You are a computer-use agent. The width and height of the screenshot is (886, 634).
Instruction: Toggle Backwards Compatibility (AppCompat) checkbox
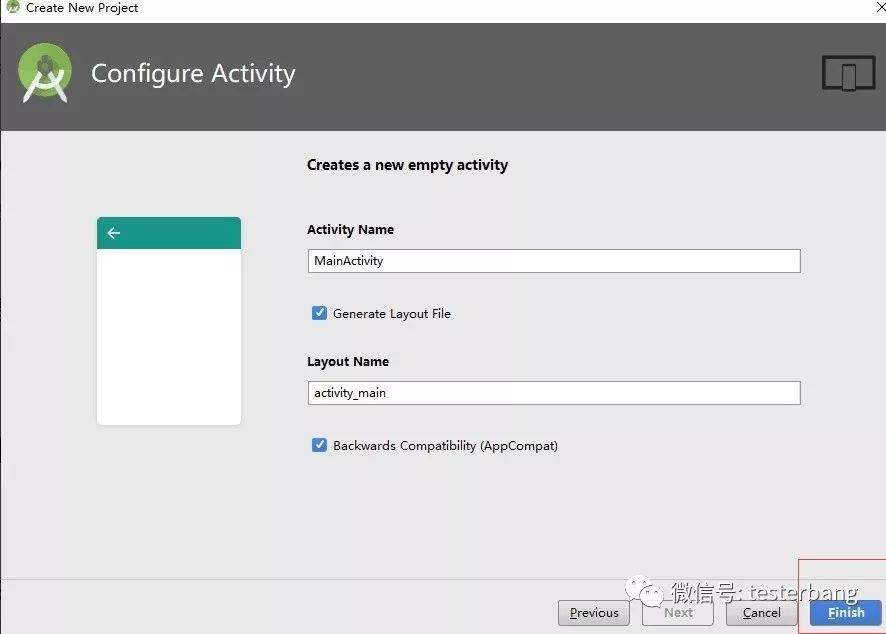point(319,445)
